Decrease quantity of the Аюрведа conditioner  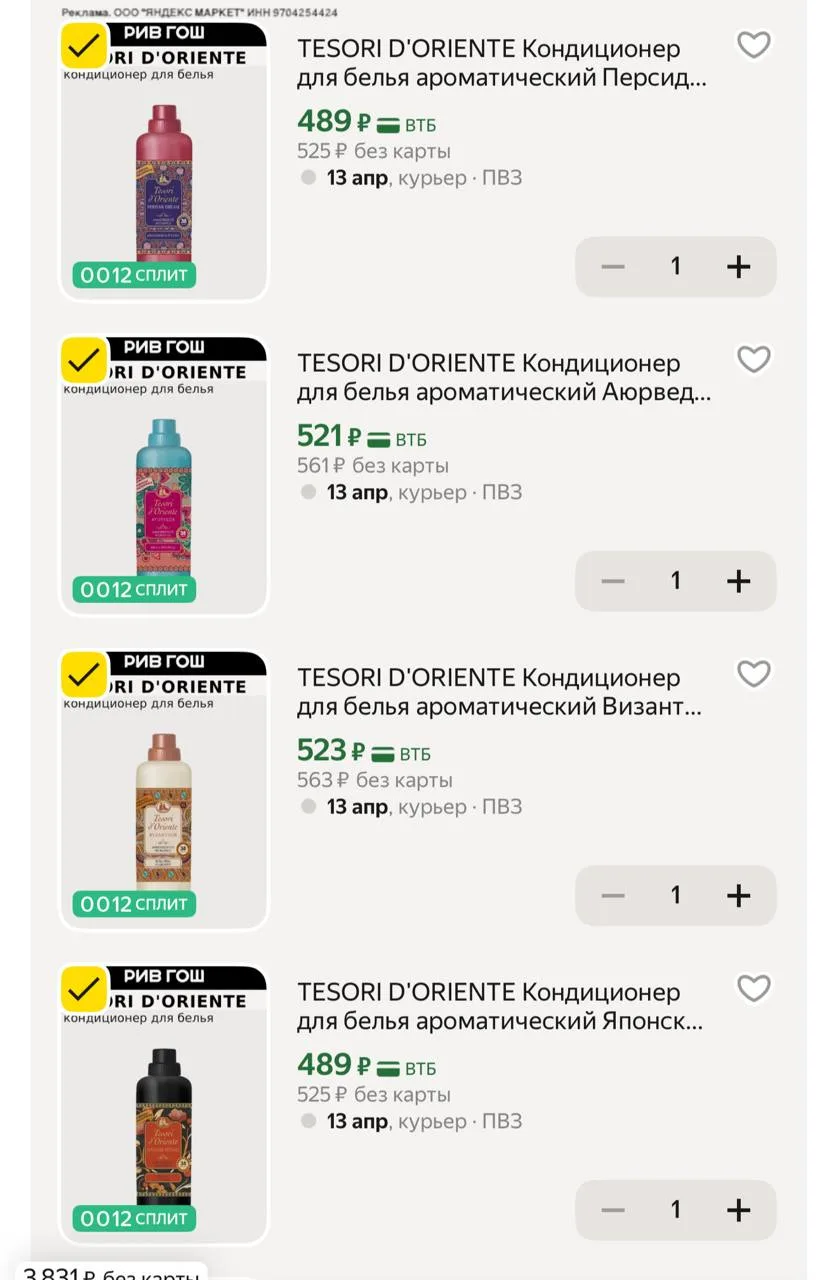pyautogui.click(x=613, y=581)
